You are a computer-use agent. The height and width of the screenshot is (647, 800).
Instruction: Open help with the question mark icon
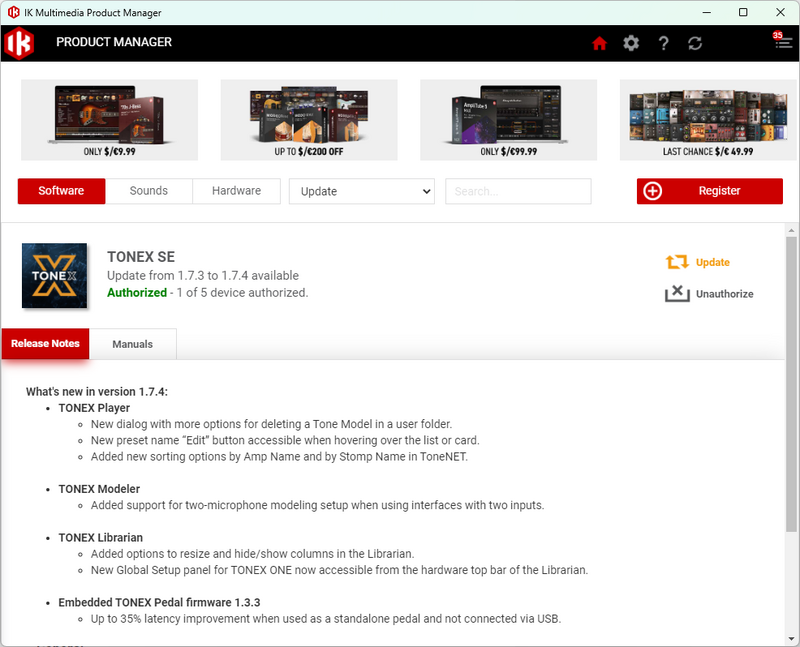663,43
